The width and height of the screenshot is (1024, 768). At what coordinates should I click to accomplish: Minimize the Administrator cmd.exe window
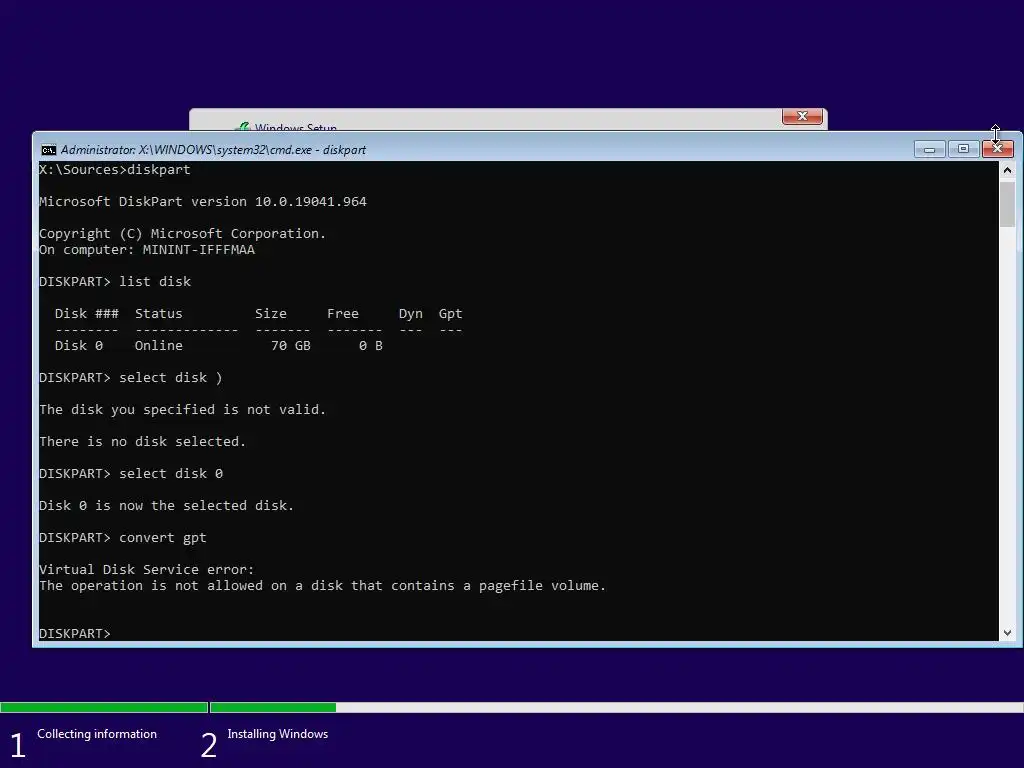coord(929,150)
